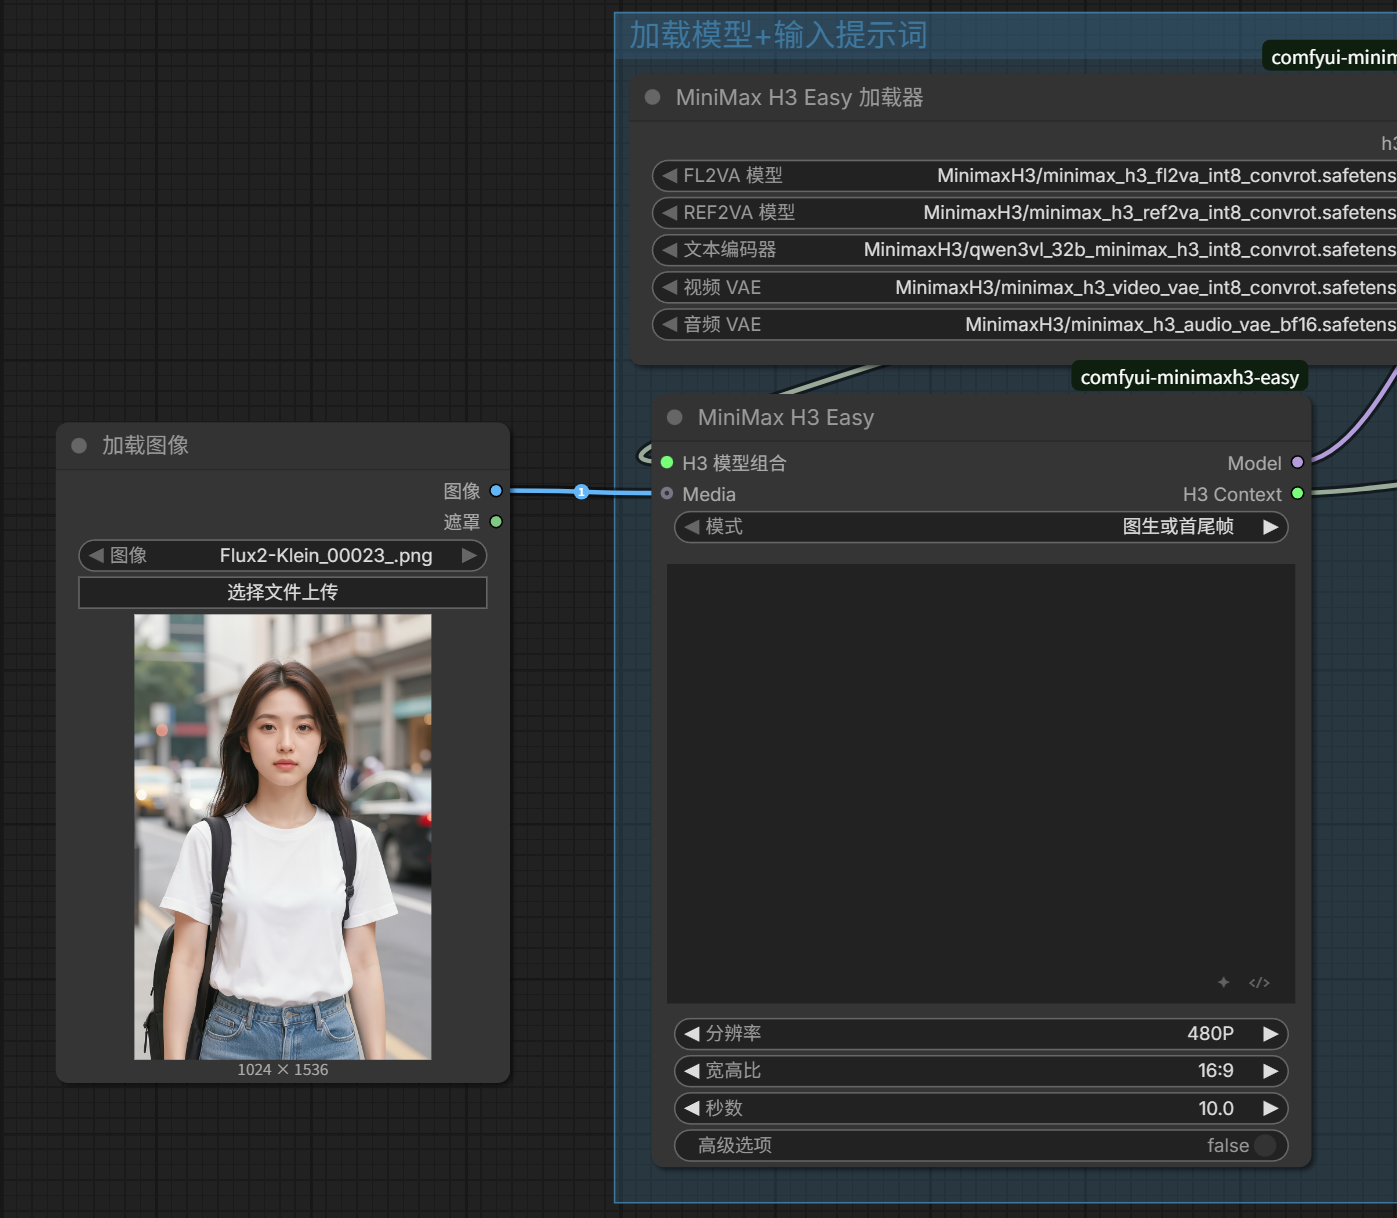Click the code brackets icon in the prompt box
The image size is (1397, 1218).
tap(1259, 983)
